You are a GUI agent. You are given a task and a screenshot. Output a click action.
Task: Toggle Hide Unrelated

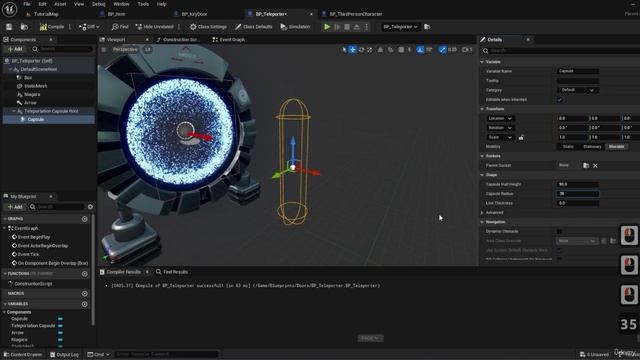pos(154,27)
